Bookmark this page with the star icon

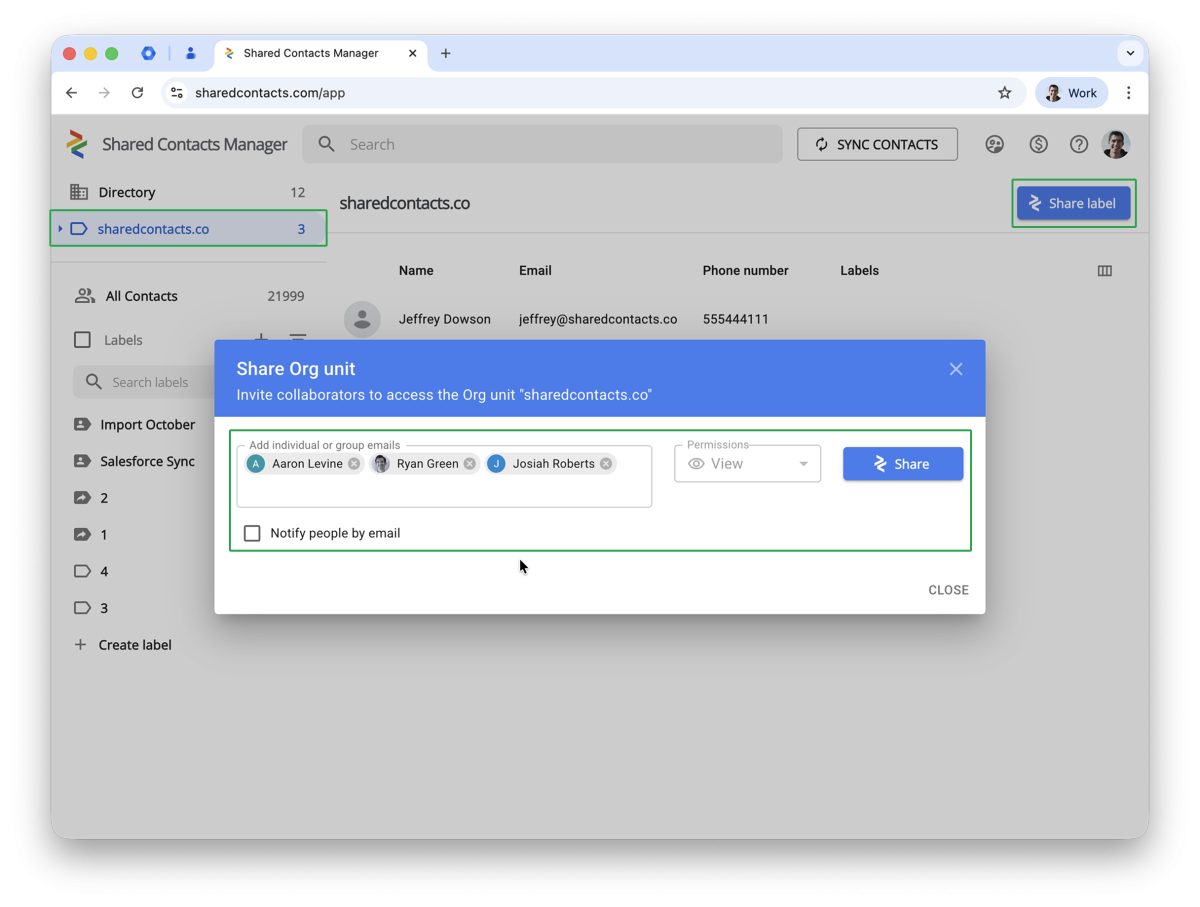tap(1005, 93)
